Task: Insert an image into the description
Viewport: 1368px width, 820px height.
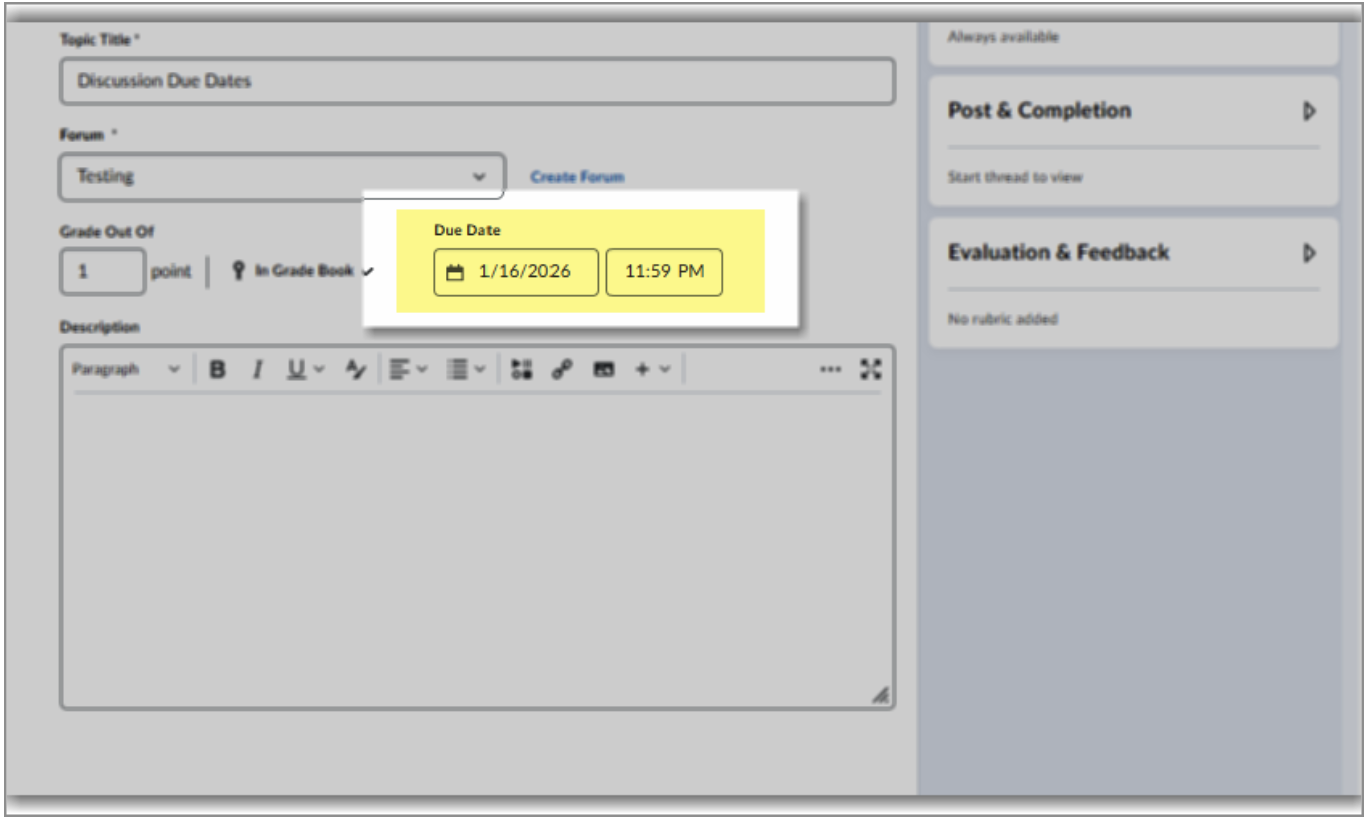Action: coord(604,369)
